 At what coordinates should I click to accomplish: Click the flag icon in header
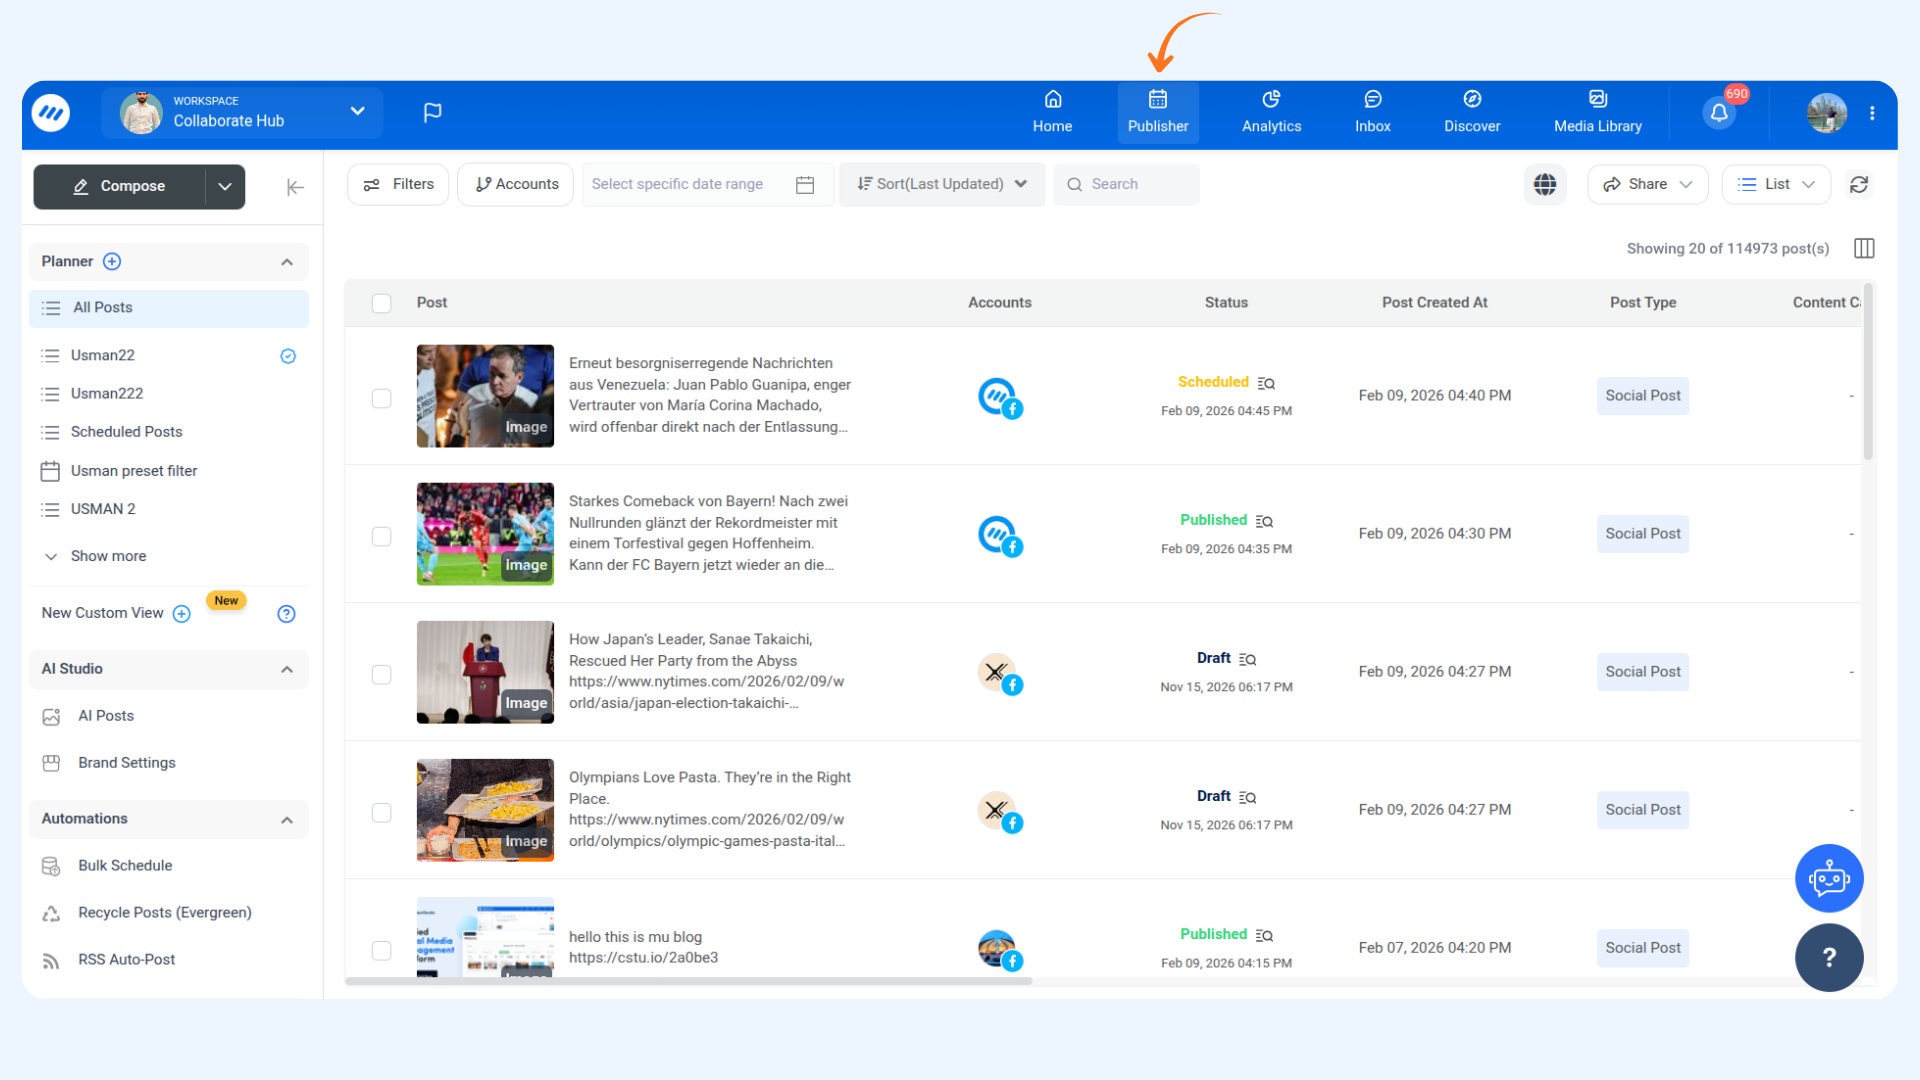(432, 113)
